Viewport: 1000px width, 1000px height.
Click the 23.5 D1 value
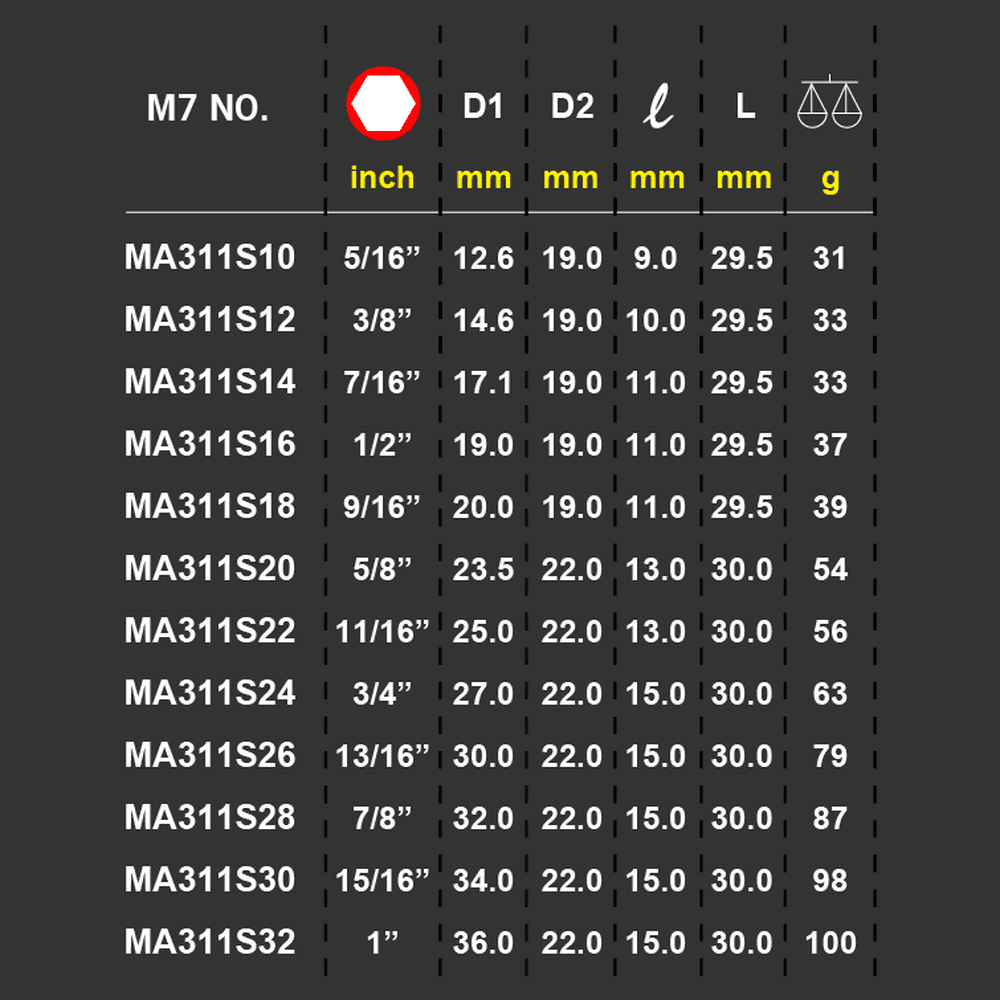[483, 570]
